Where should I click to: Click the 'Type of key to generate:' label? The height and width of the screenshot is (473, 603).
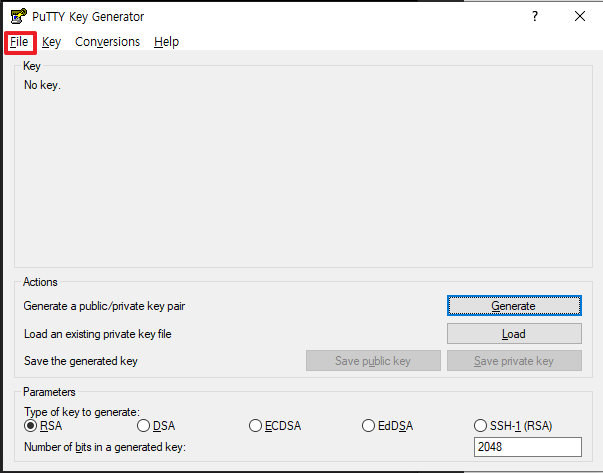pos(82,412)
